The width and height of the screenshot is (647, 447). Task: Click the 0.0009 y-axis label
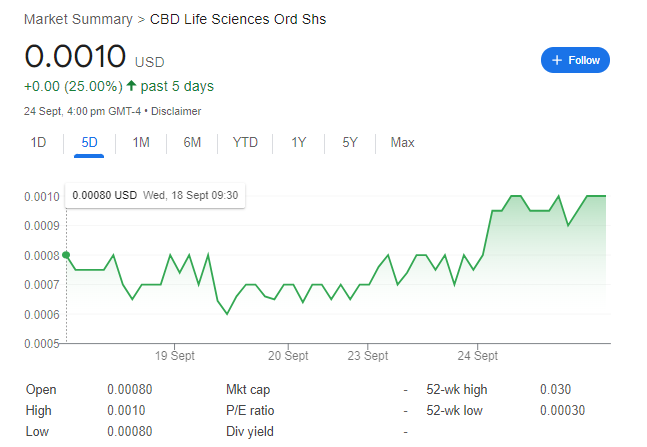[42, 226]
